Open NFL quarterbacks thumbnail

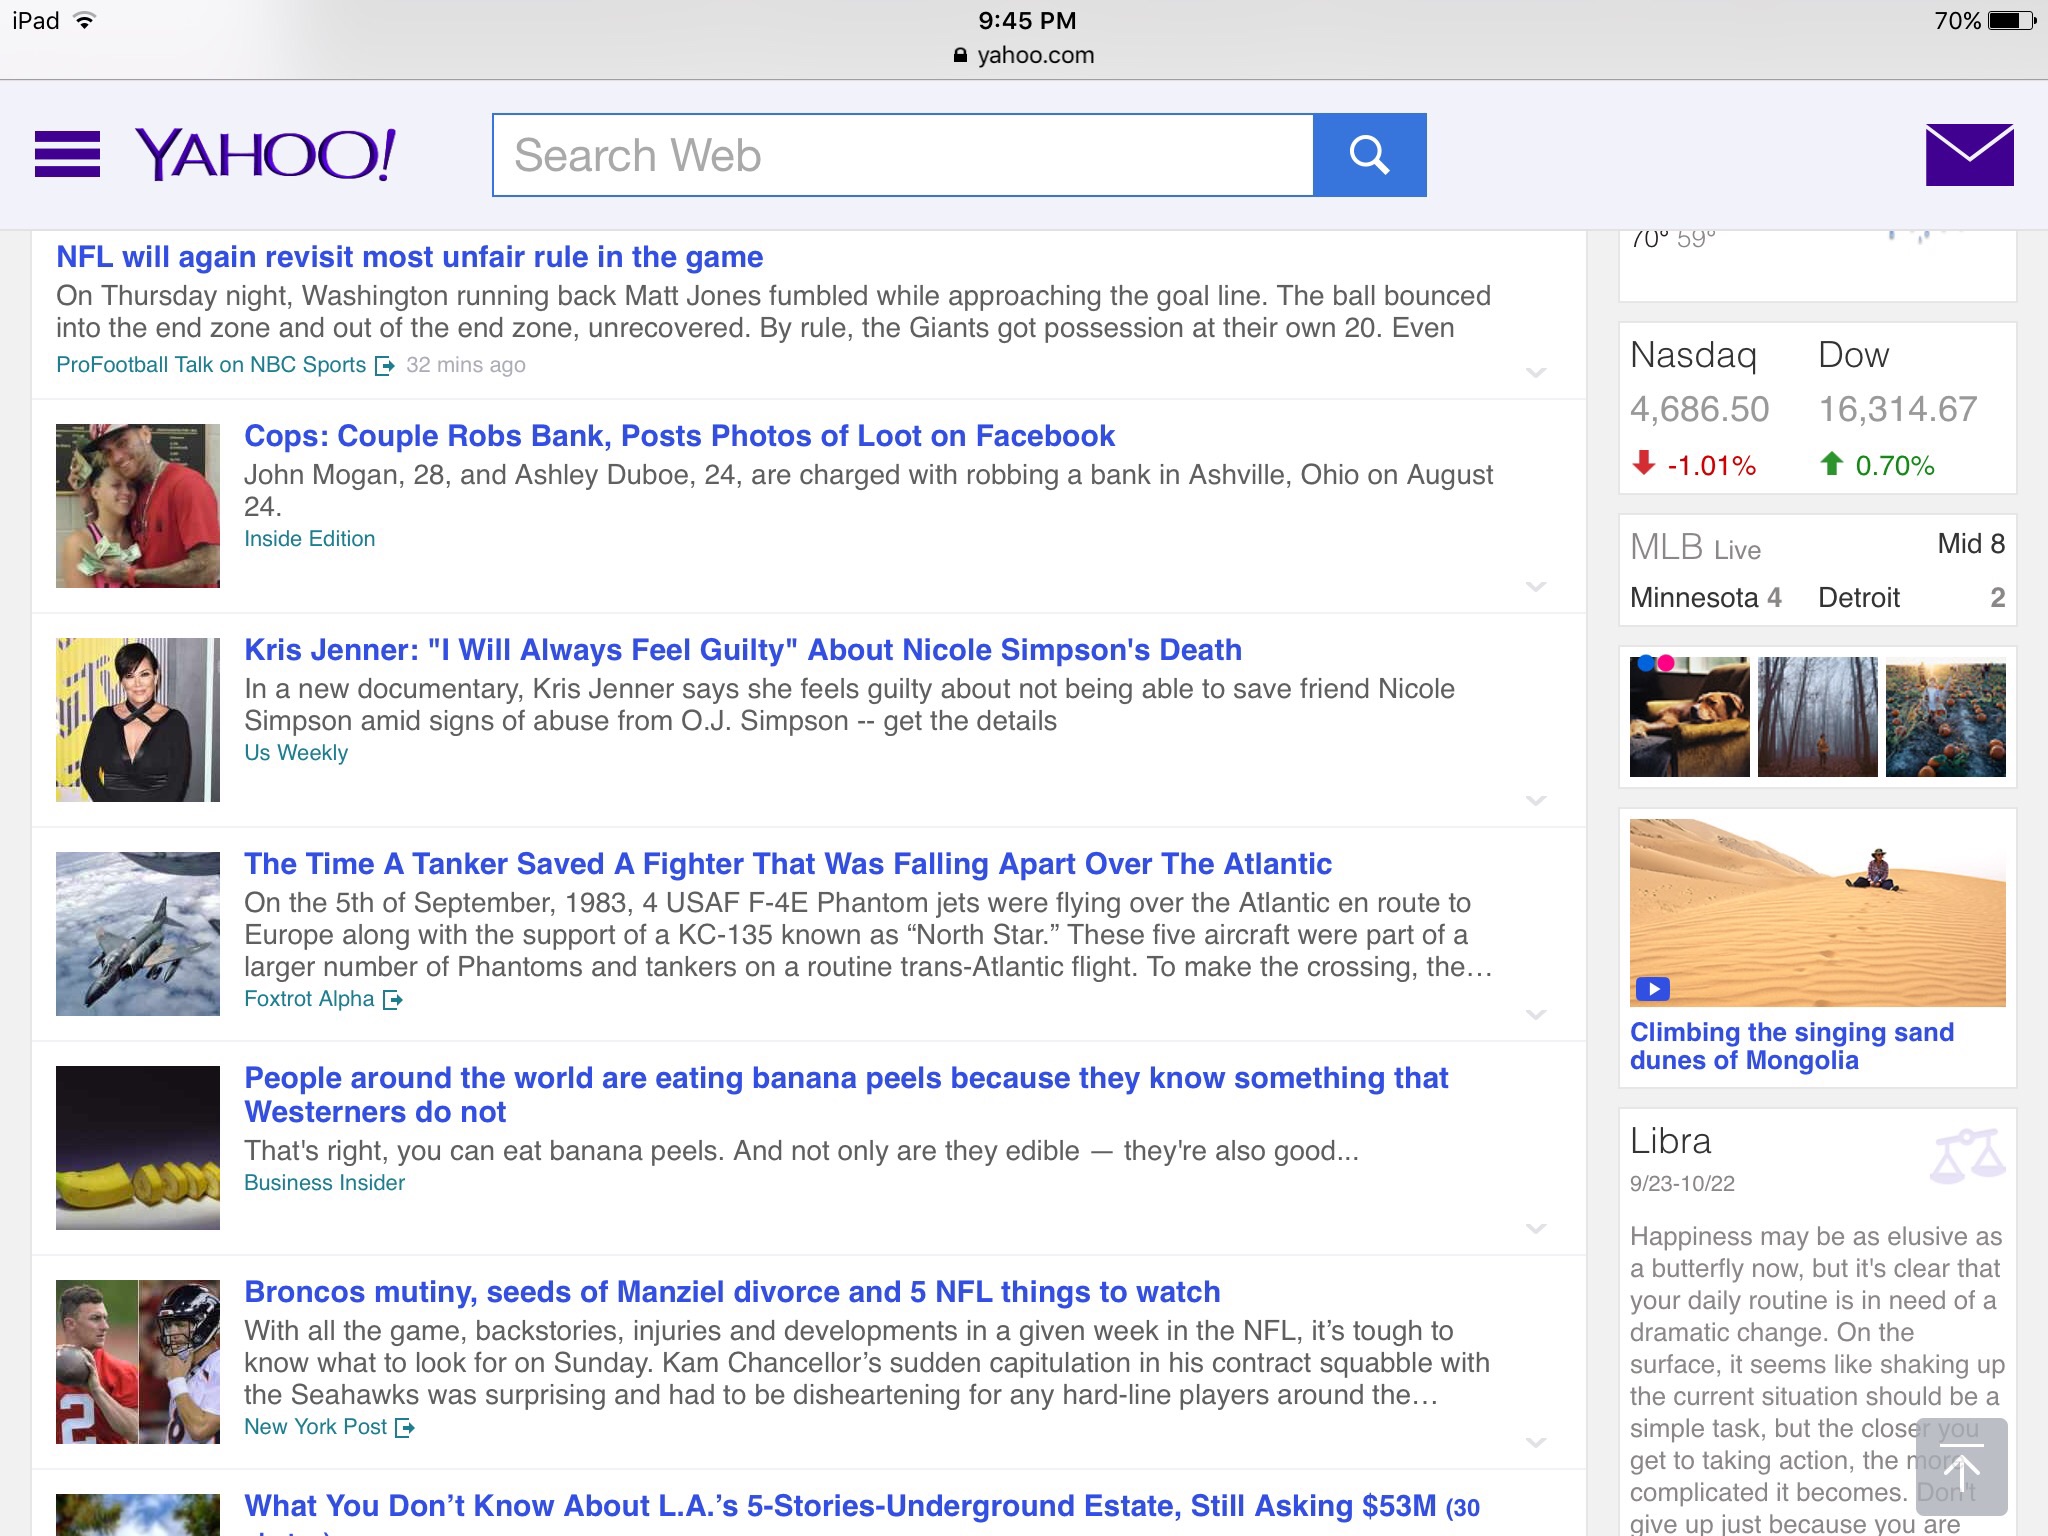138,1362
